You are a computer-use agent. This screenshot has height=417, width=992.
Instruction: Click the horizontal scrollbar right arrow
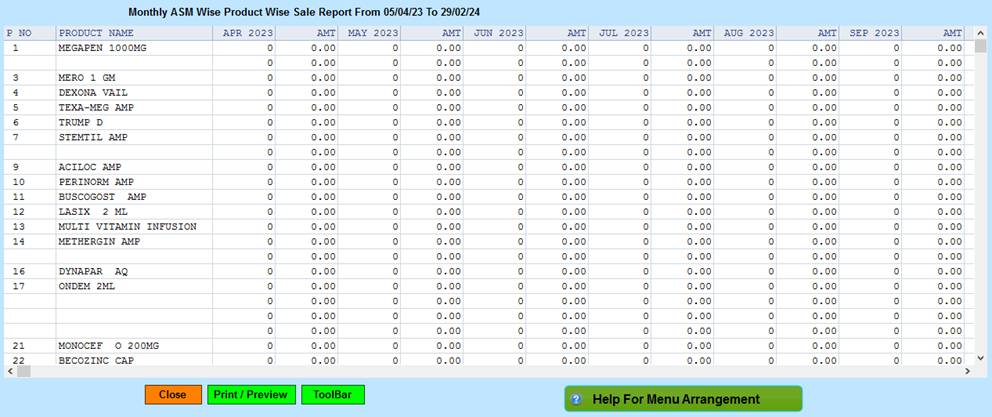[x=967, y=371]
